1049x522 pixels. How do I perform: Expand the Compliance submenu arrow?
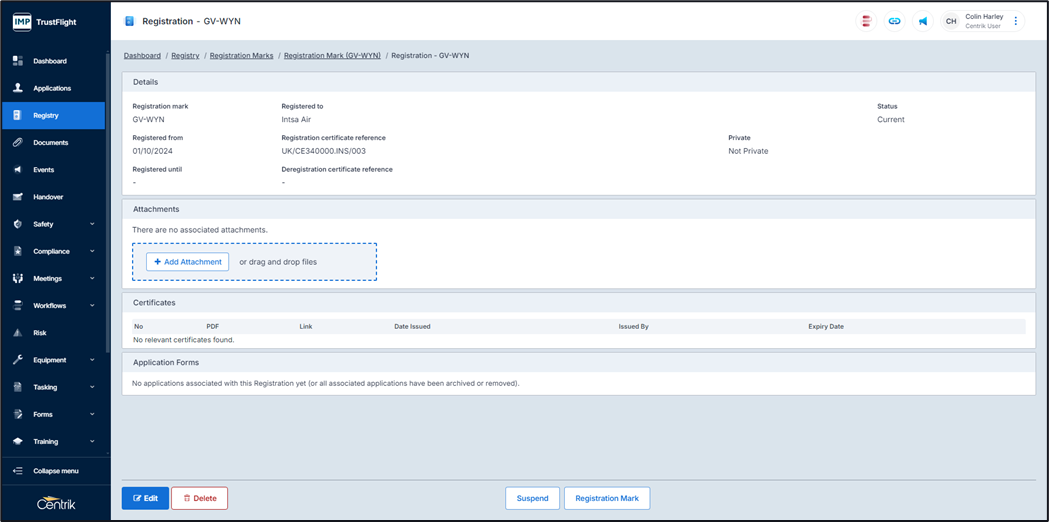point(92,252)
